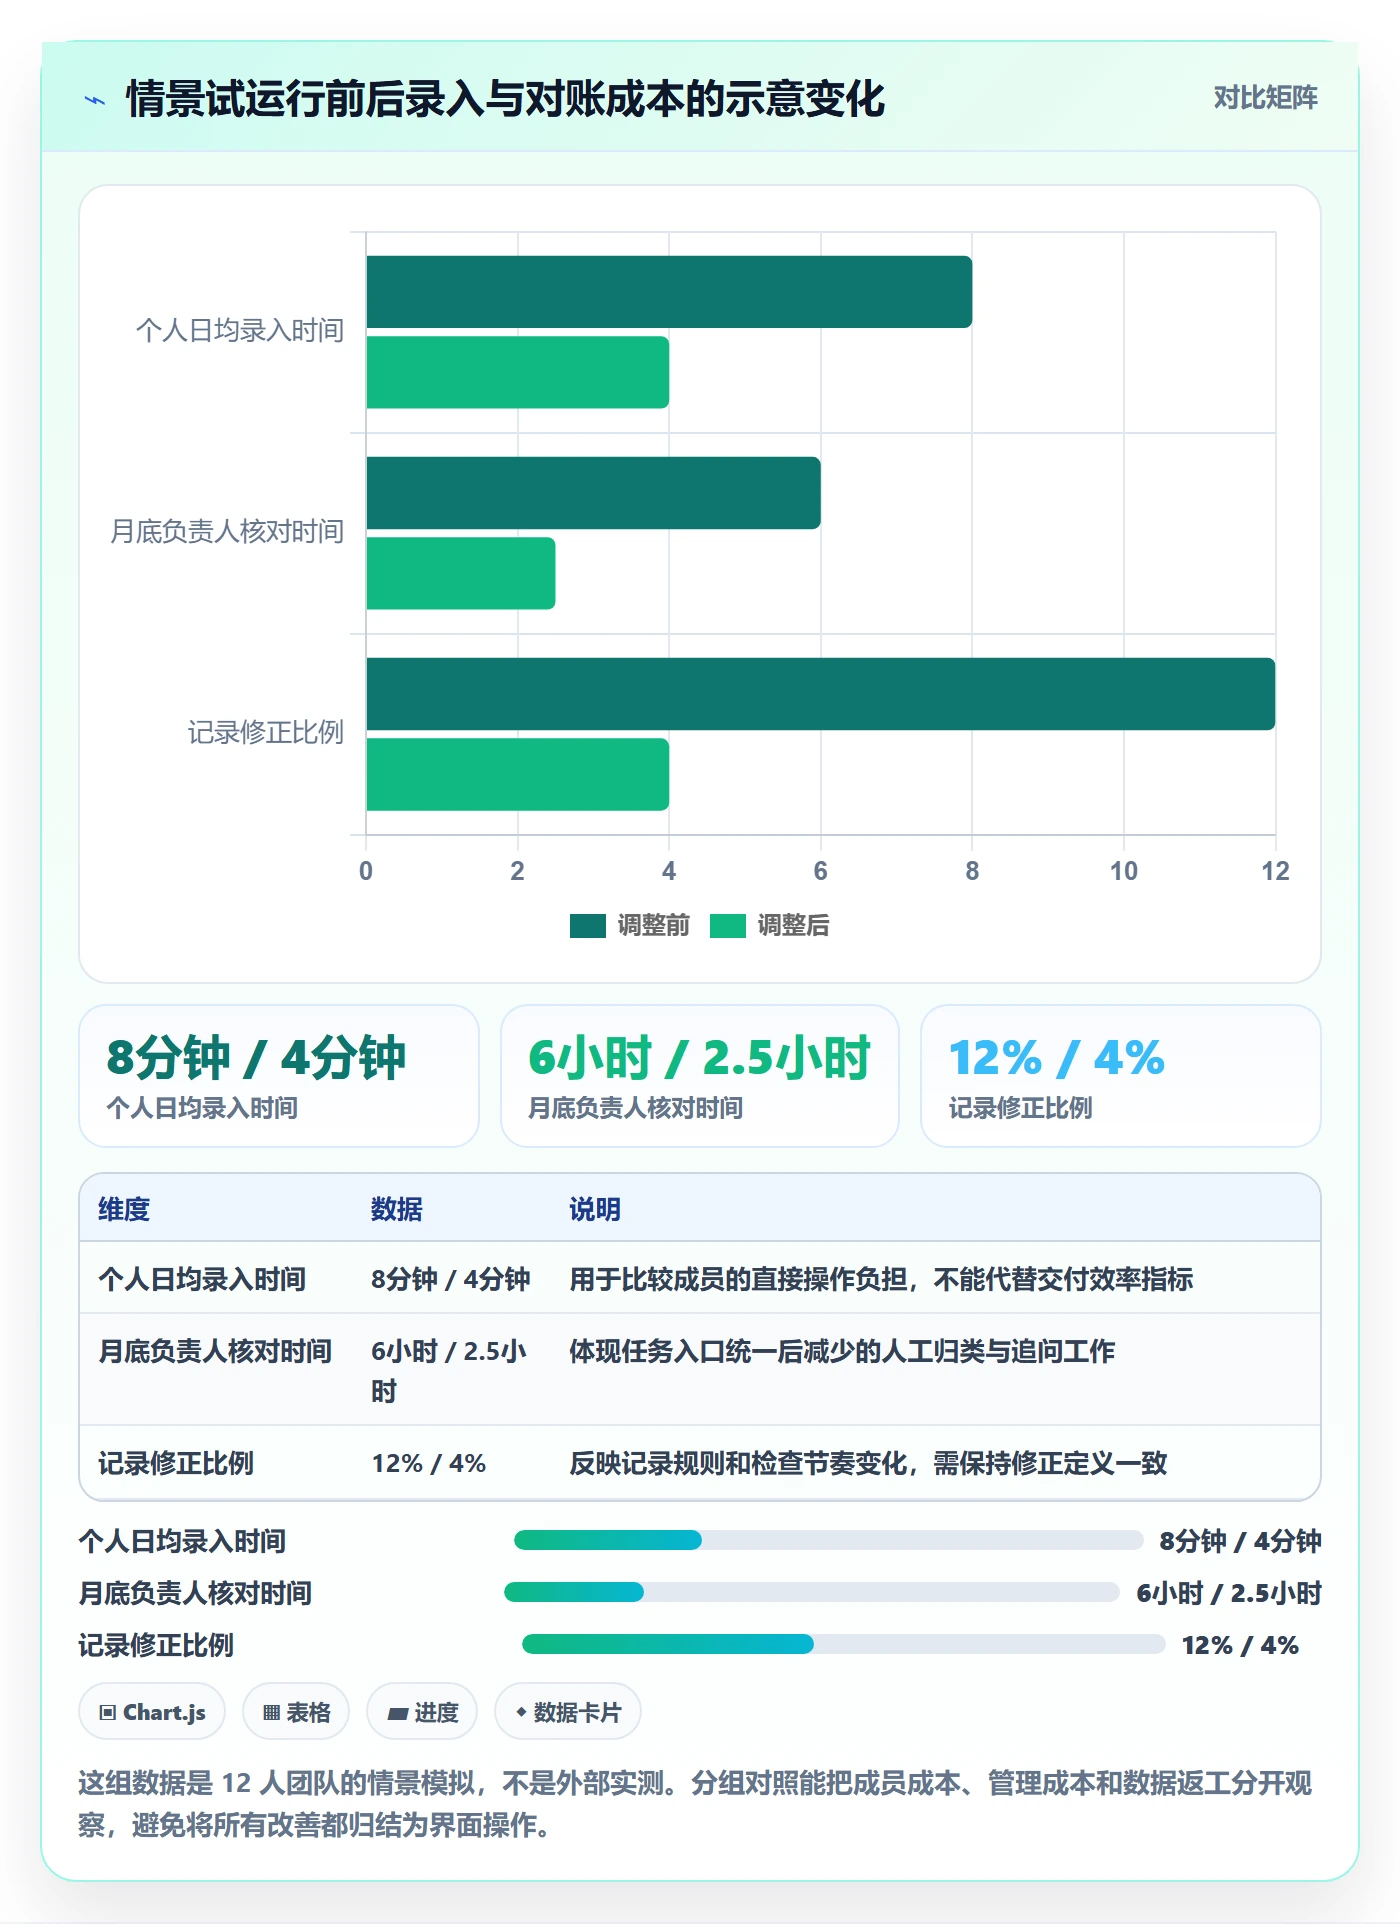Click table cell 12% / 4%
1400x1924 pixels.
[x=429, y=1464]
